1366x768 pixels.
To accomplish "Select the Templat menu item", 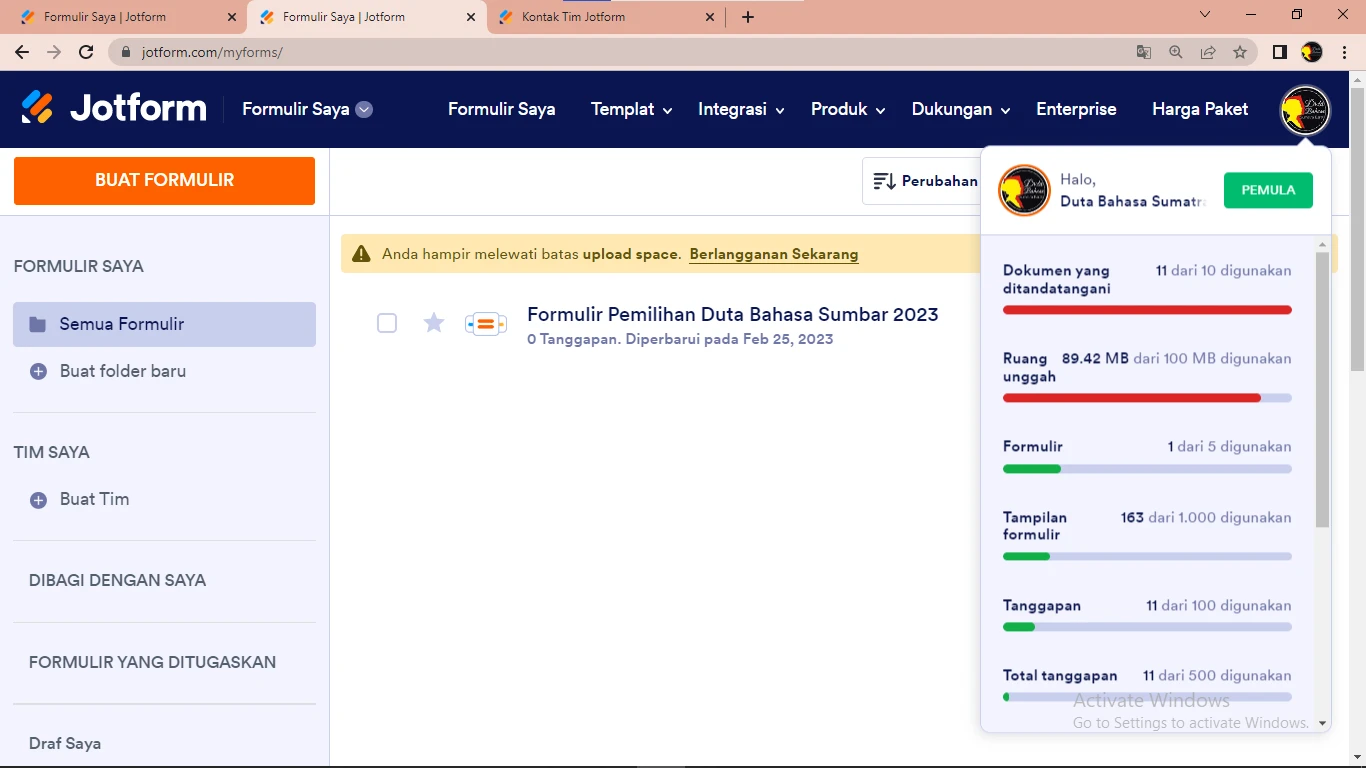I will (622, 110).
